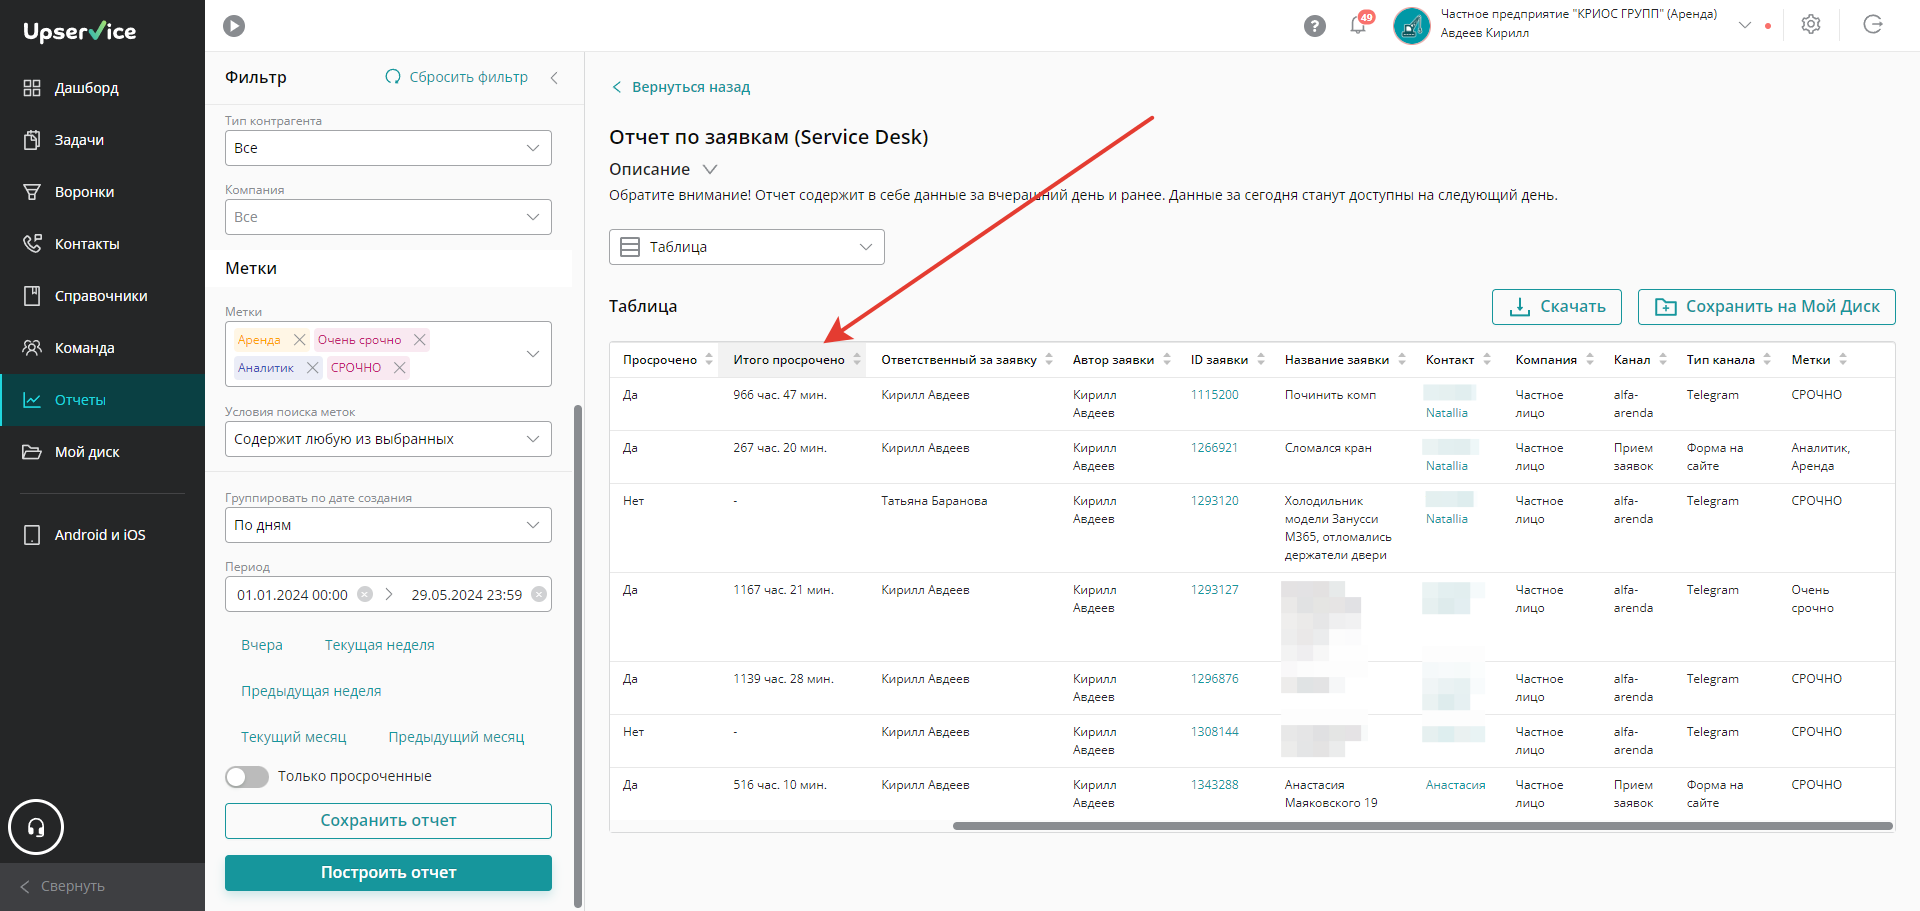
Task: Open Команда in sidebar
Action: tap(102, 348)
